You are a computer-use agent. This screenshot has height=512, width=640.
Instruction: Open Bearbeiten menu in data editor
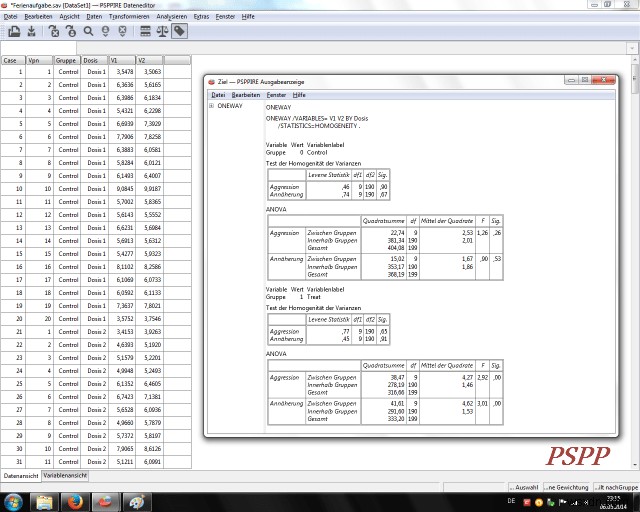click(38, 16)
